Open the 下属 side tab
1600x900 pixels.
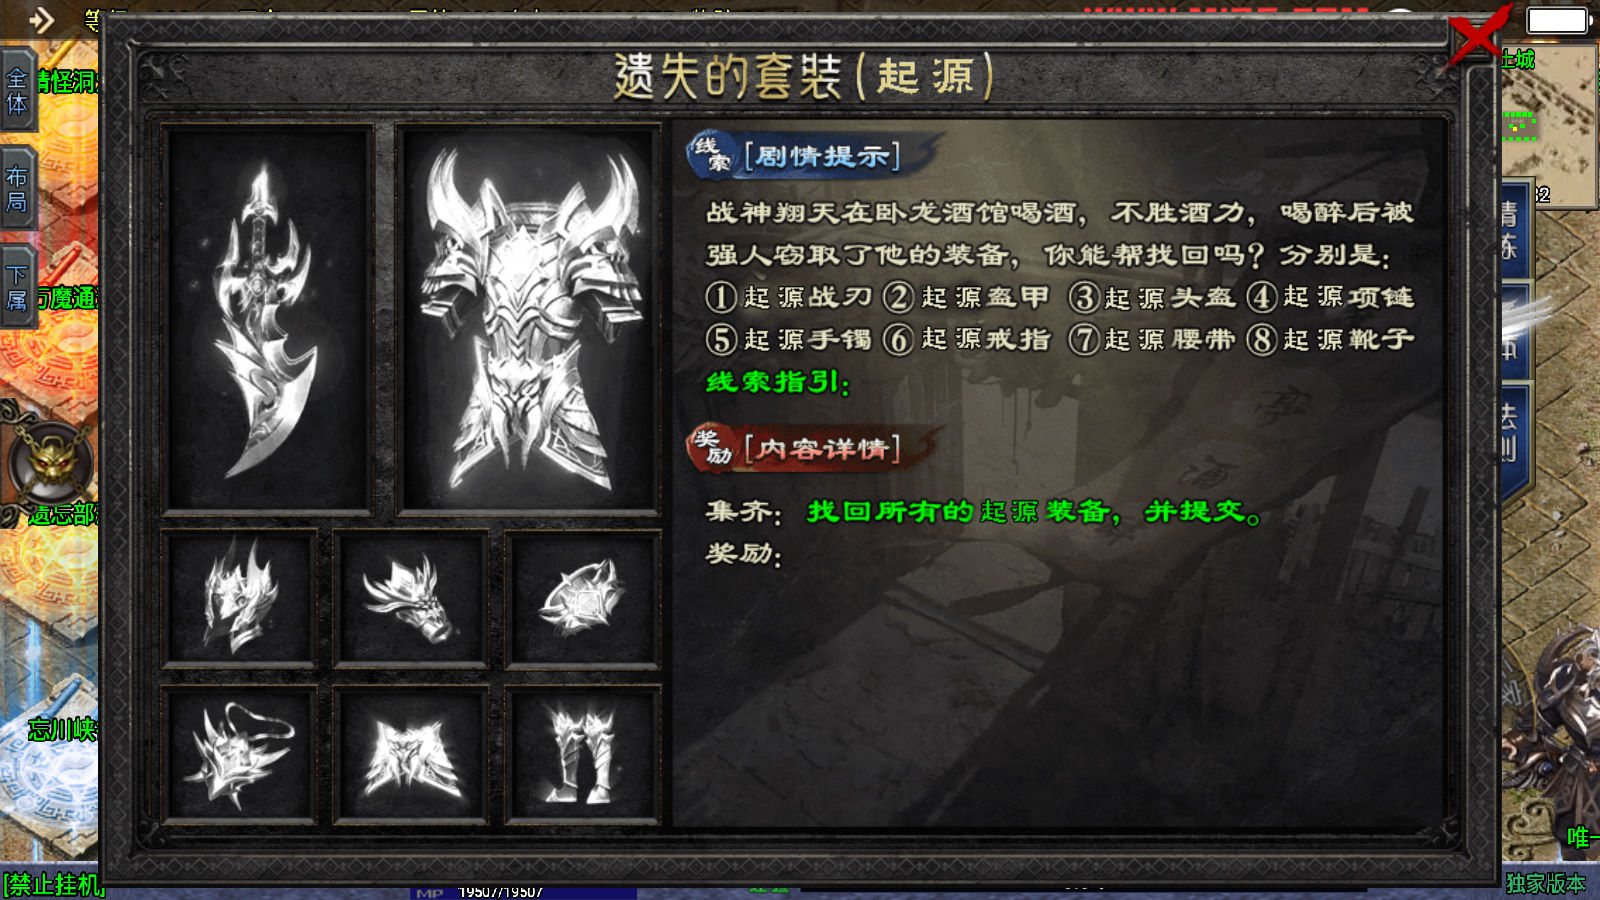pyautogui.click(x=18, y=287)
